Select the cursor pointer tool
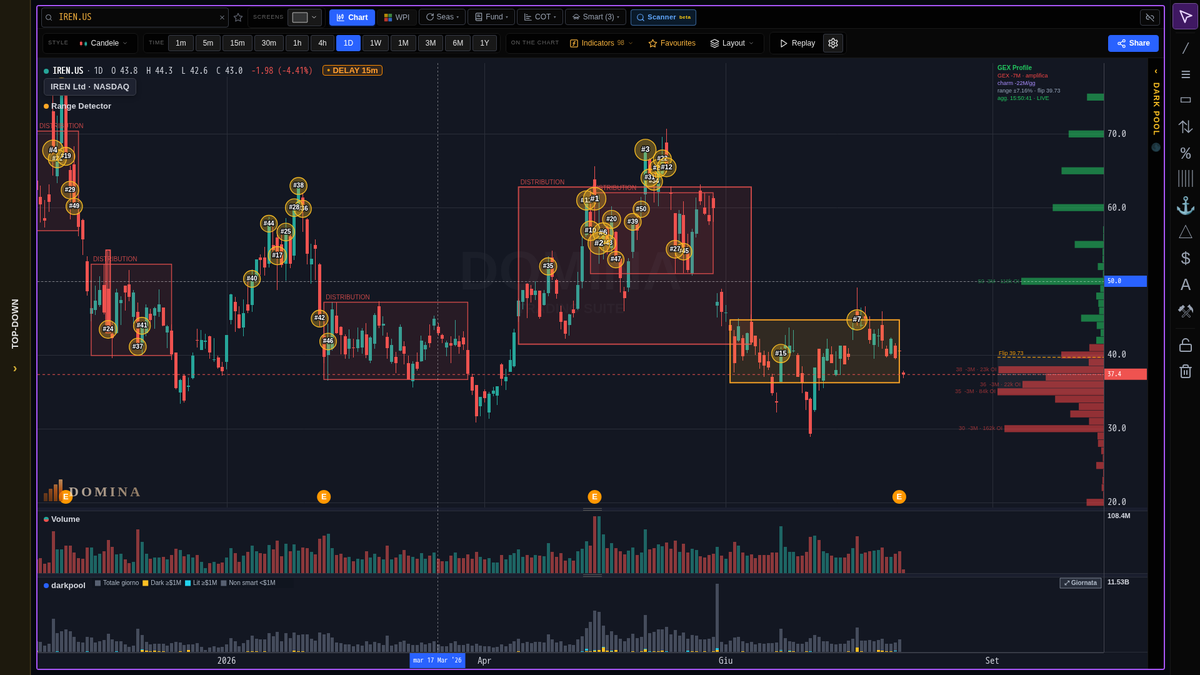The image size is (1200, 675). coord(1185,18)
